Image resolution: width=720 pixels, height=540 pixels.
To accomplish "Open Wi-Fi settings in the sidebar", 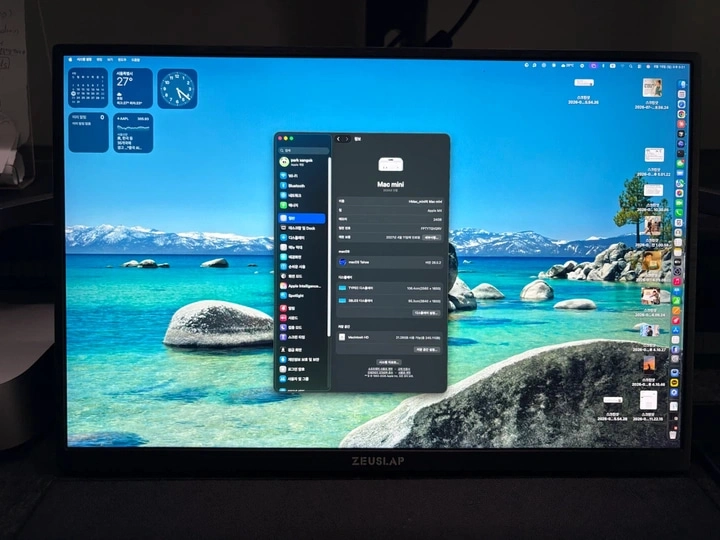I will 302,176.
